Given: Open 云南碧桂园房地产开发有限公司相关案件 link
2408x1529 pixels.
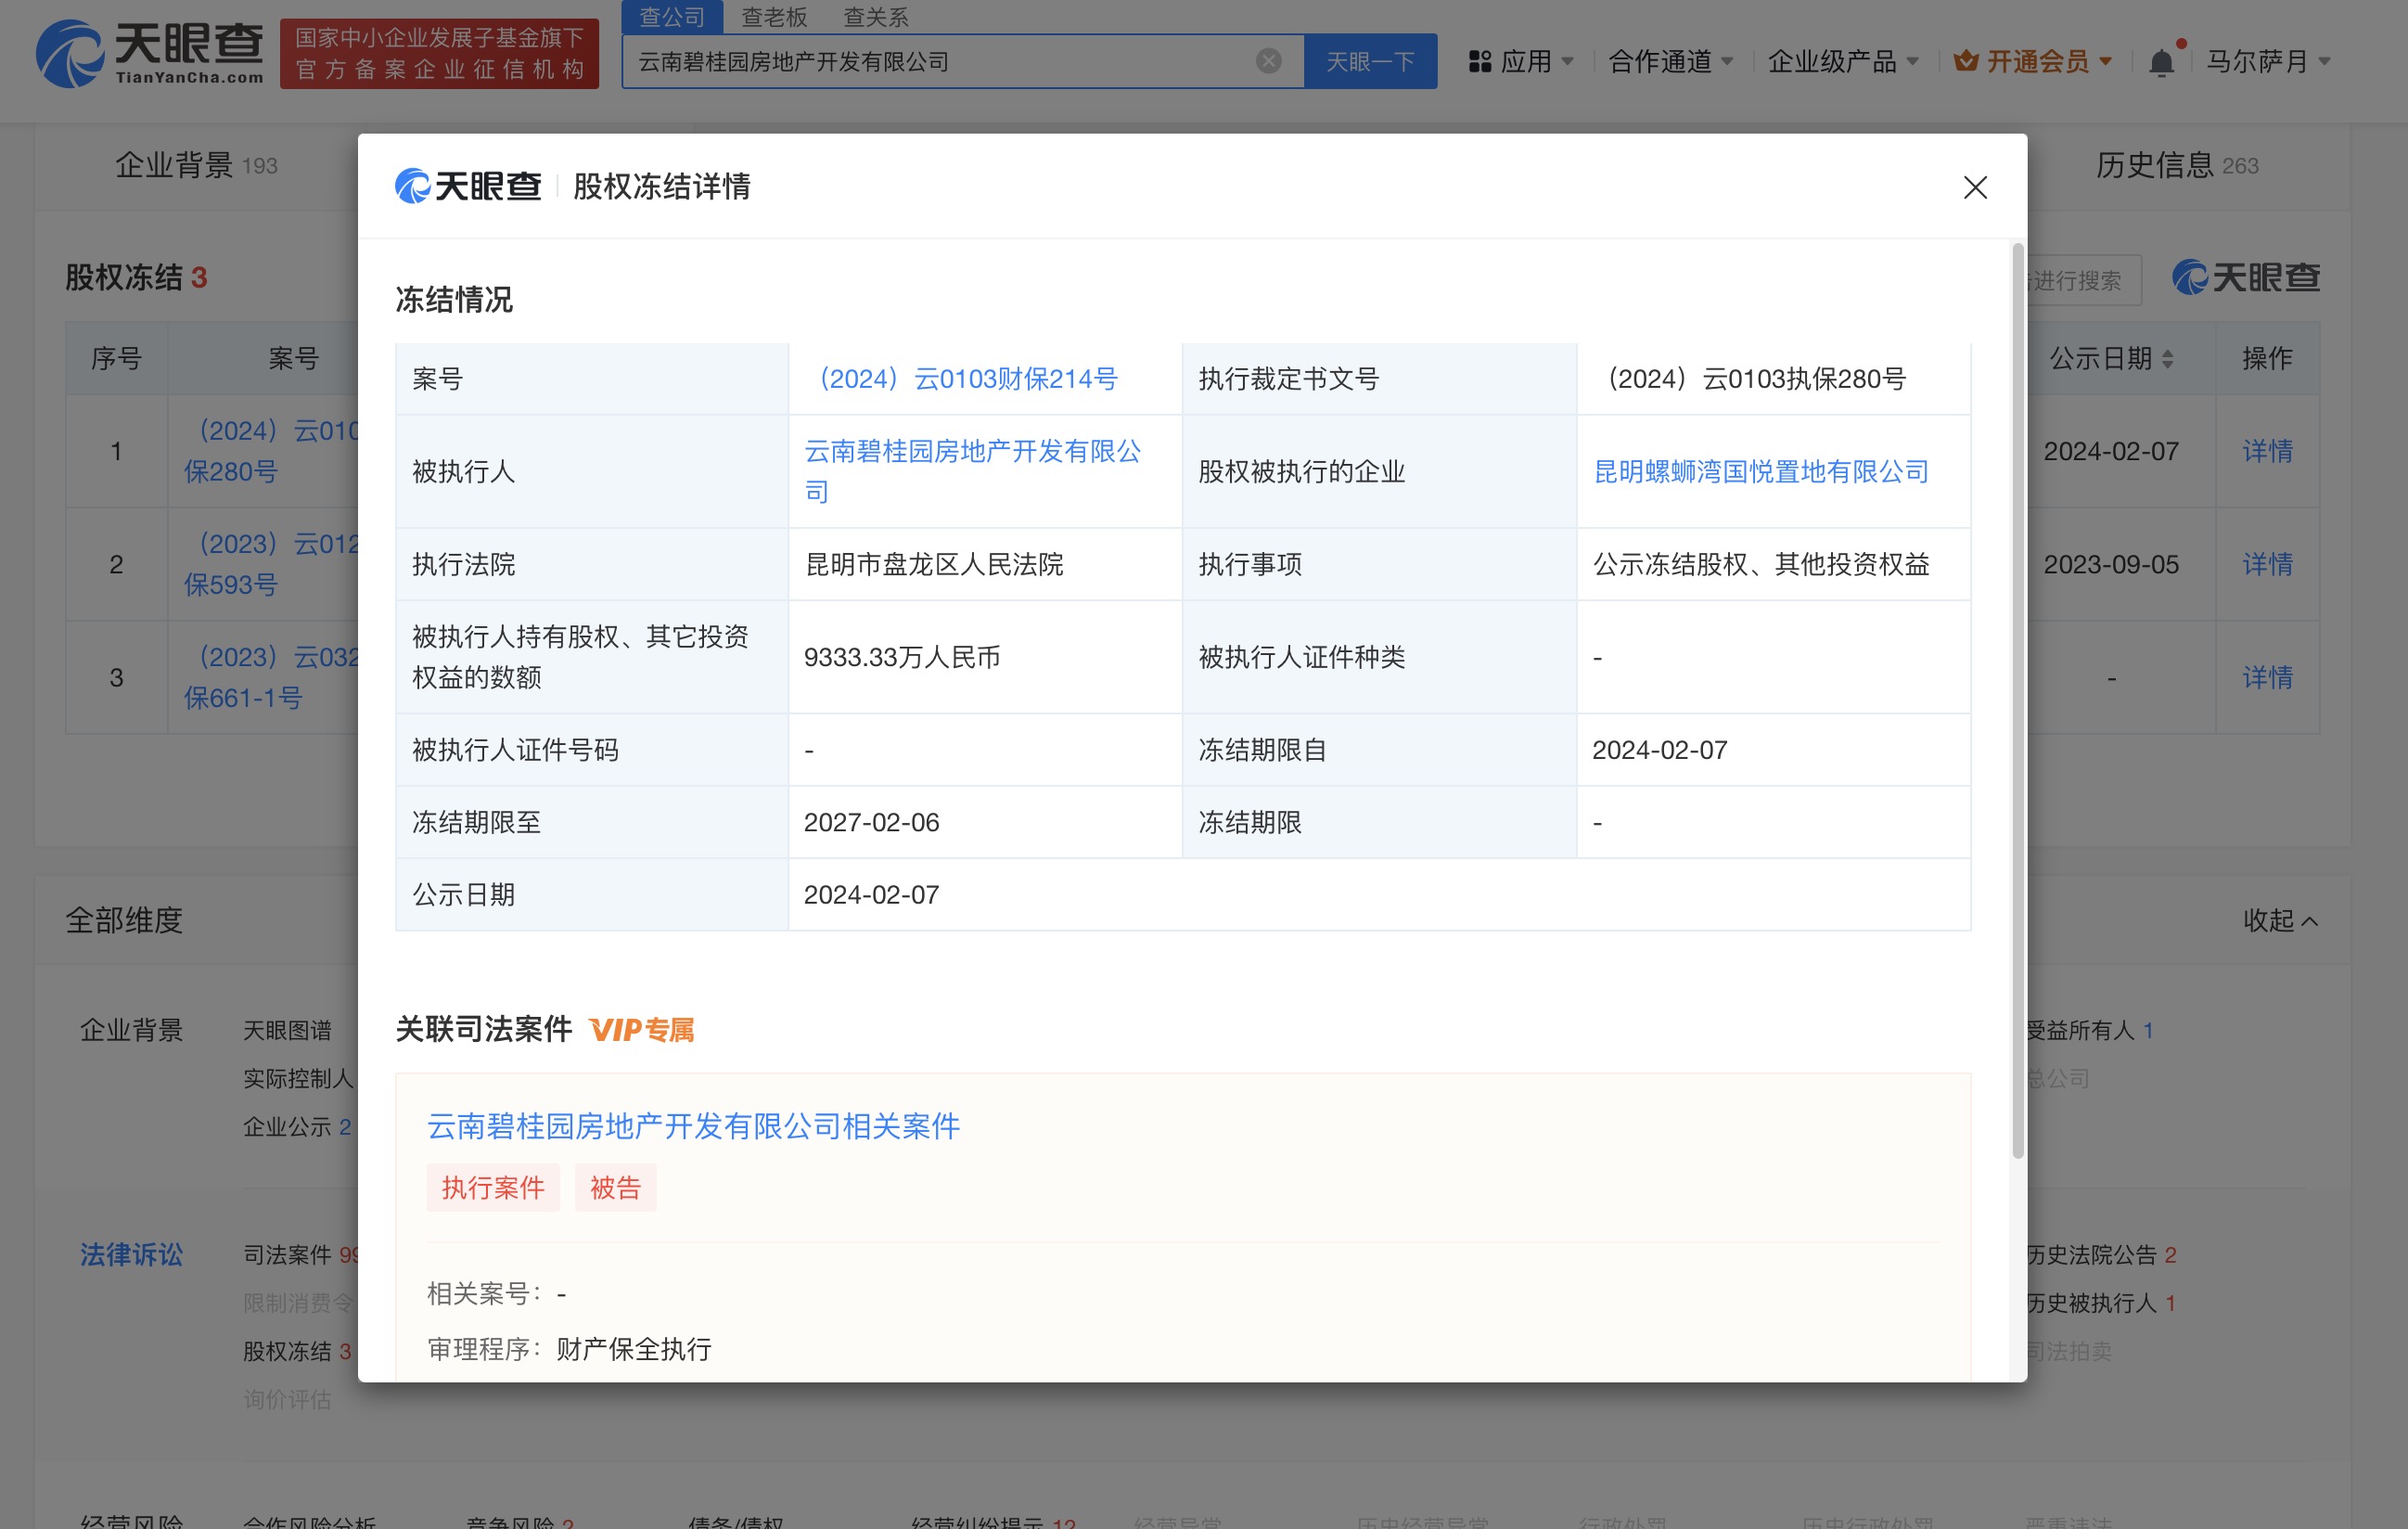Looking at the screenshot, I should pos(693,1126).
